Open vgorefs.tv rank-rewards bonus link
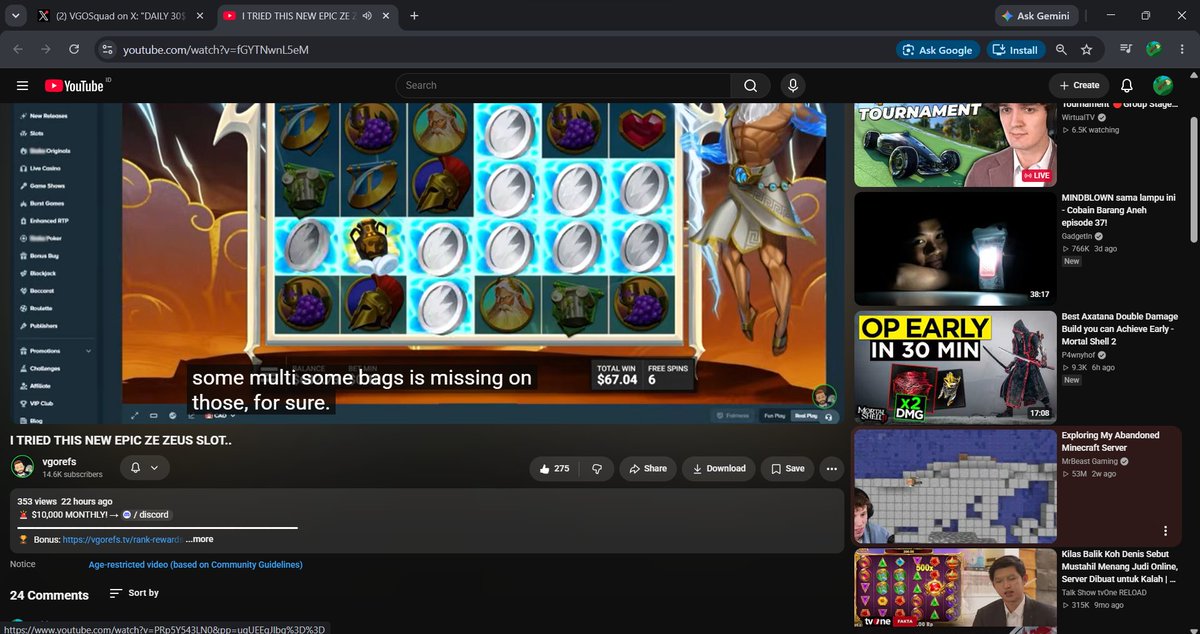The image size is (1200, 634). pyautogui.click(x=123, y=539)
